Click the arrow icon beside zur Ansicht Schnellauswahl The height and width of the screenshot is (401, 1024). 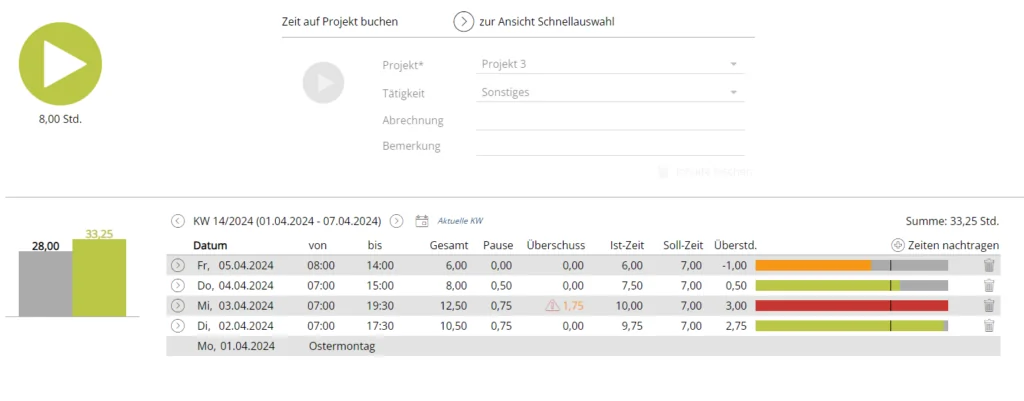(463, 21)
